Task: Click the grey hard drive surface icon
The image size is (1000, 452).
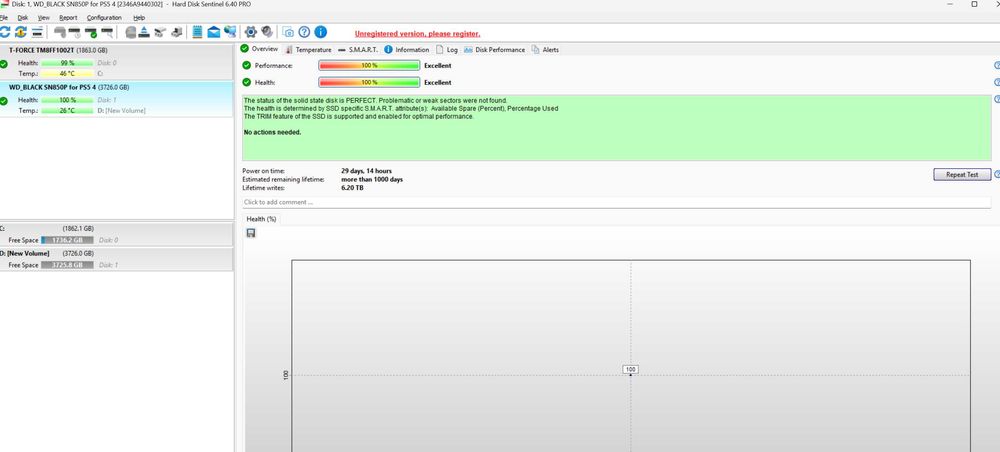Action: tap(131, 32)
